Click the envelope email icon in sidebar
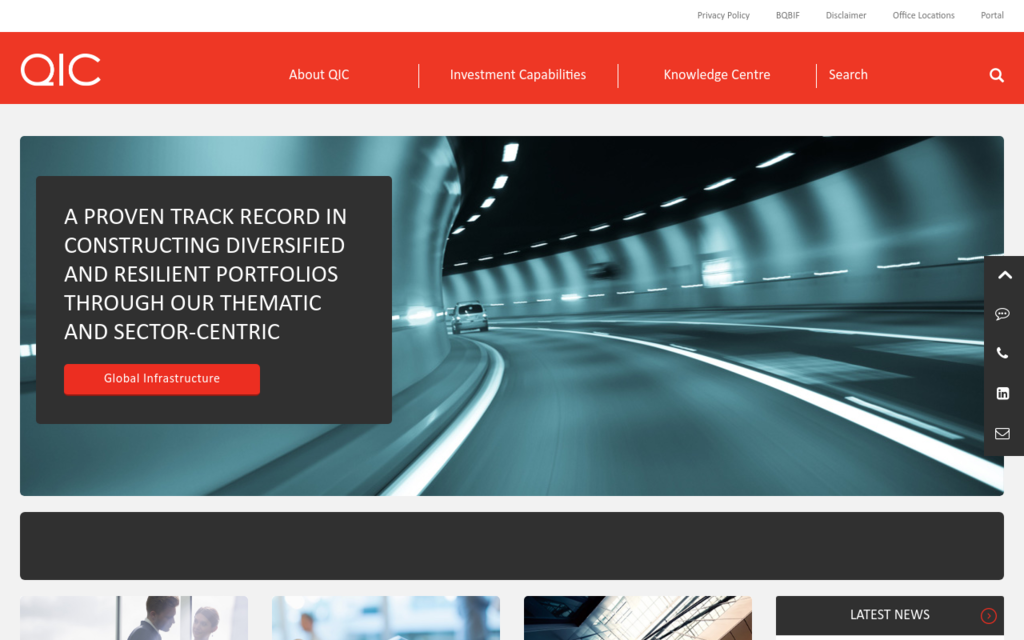This screenshot has width=1024, height=640. point(1003,434)
